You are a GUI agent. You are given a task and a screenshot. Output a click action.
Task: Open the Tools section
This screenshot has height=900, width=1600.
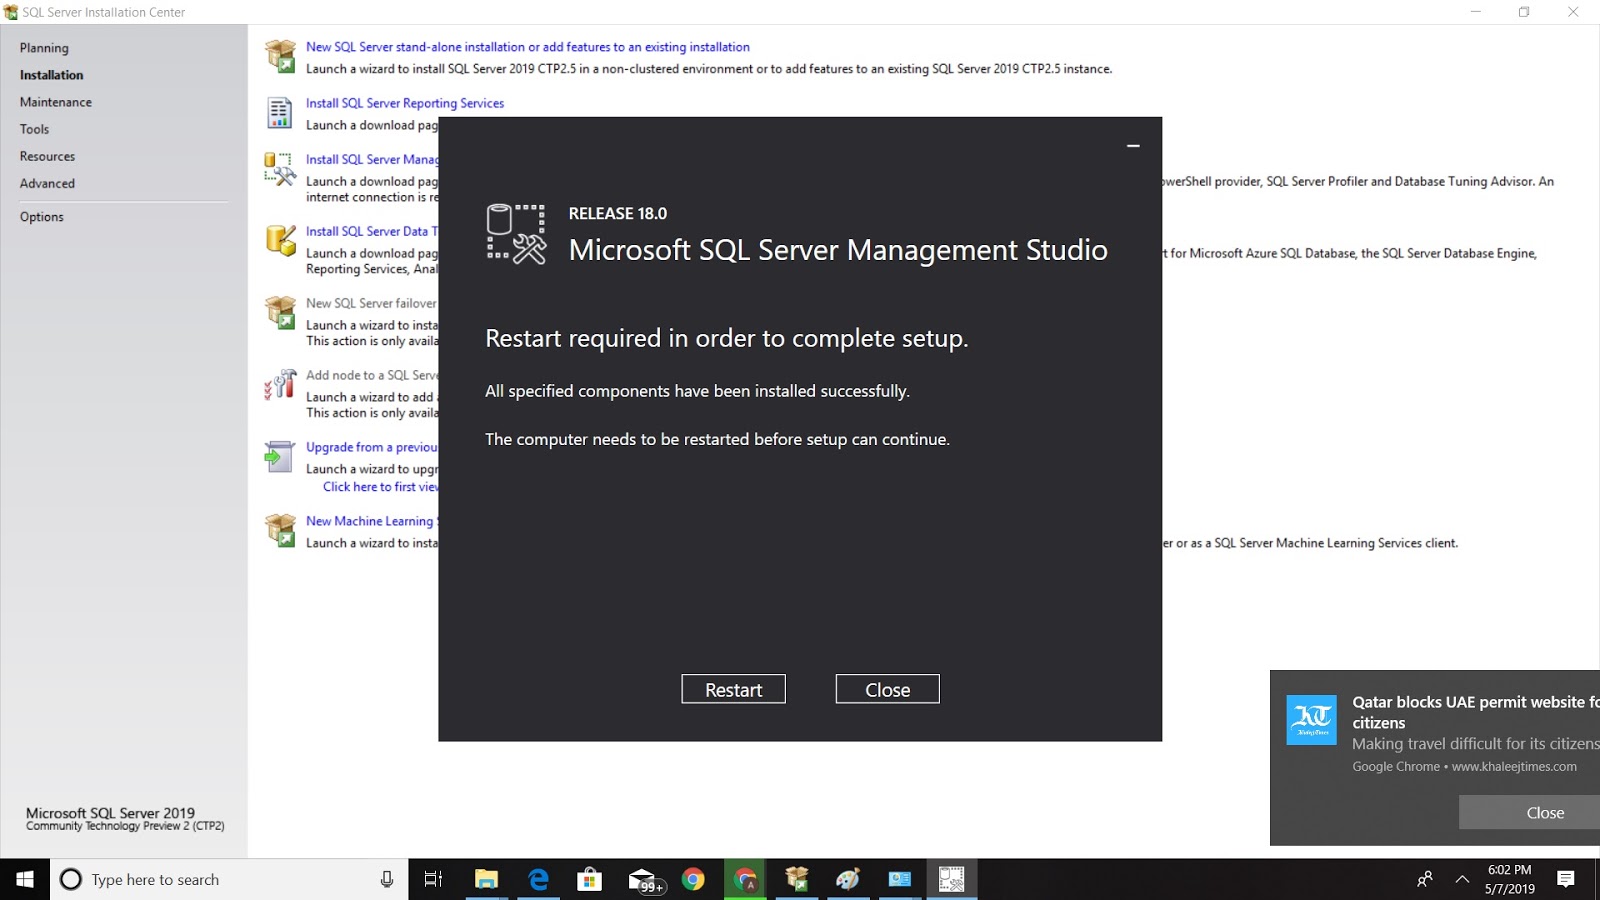click(34, 129)
